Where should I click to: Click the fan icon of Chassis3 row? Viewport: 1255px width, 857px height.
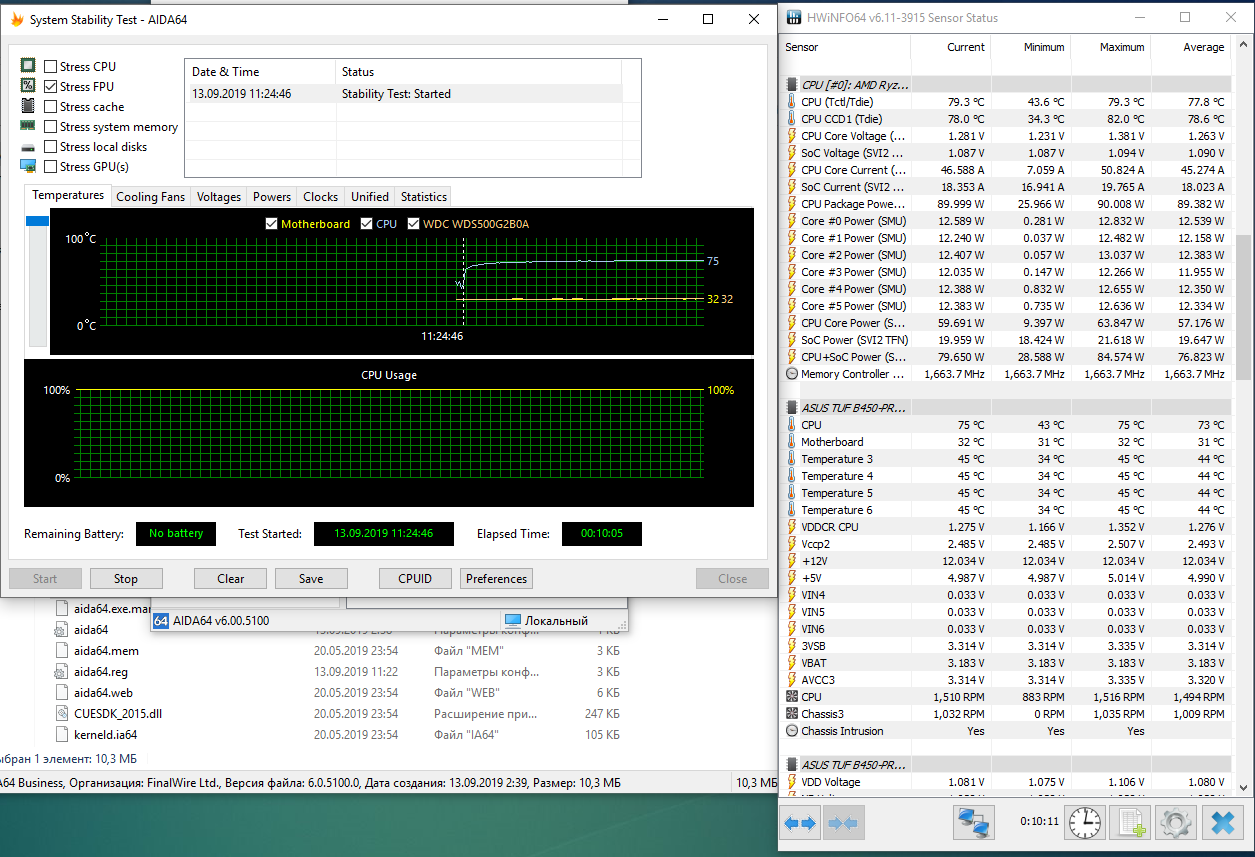tap(792, 714)
